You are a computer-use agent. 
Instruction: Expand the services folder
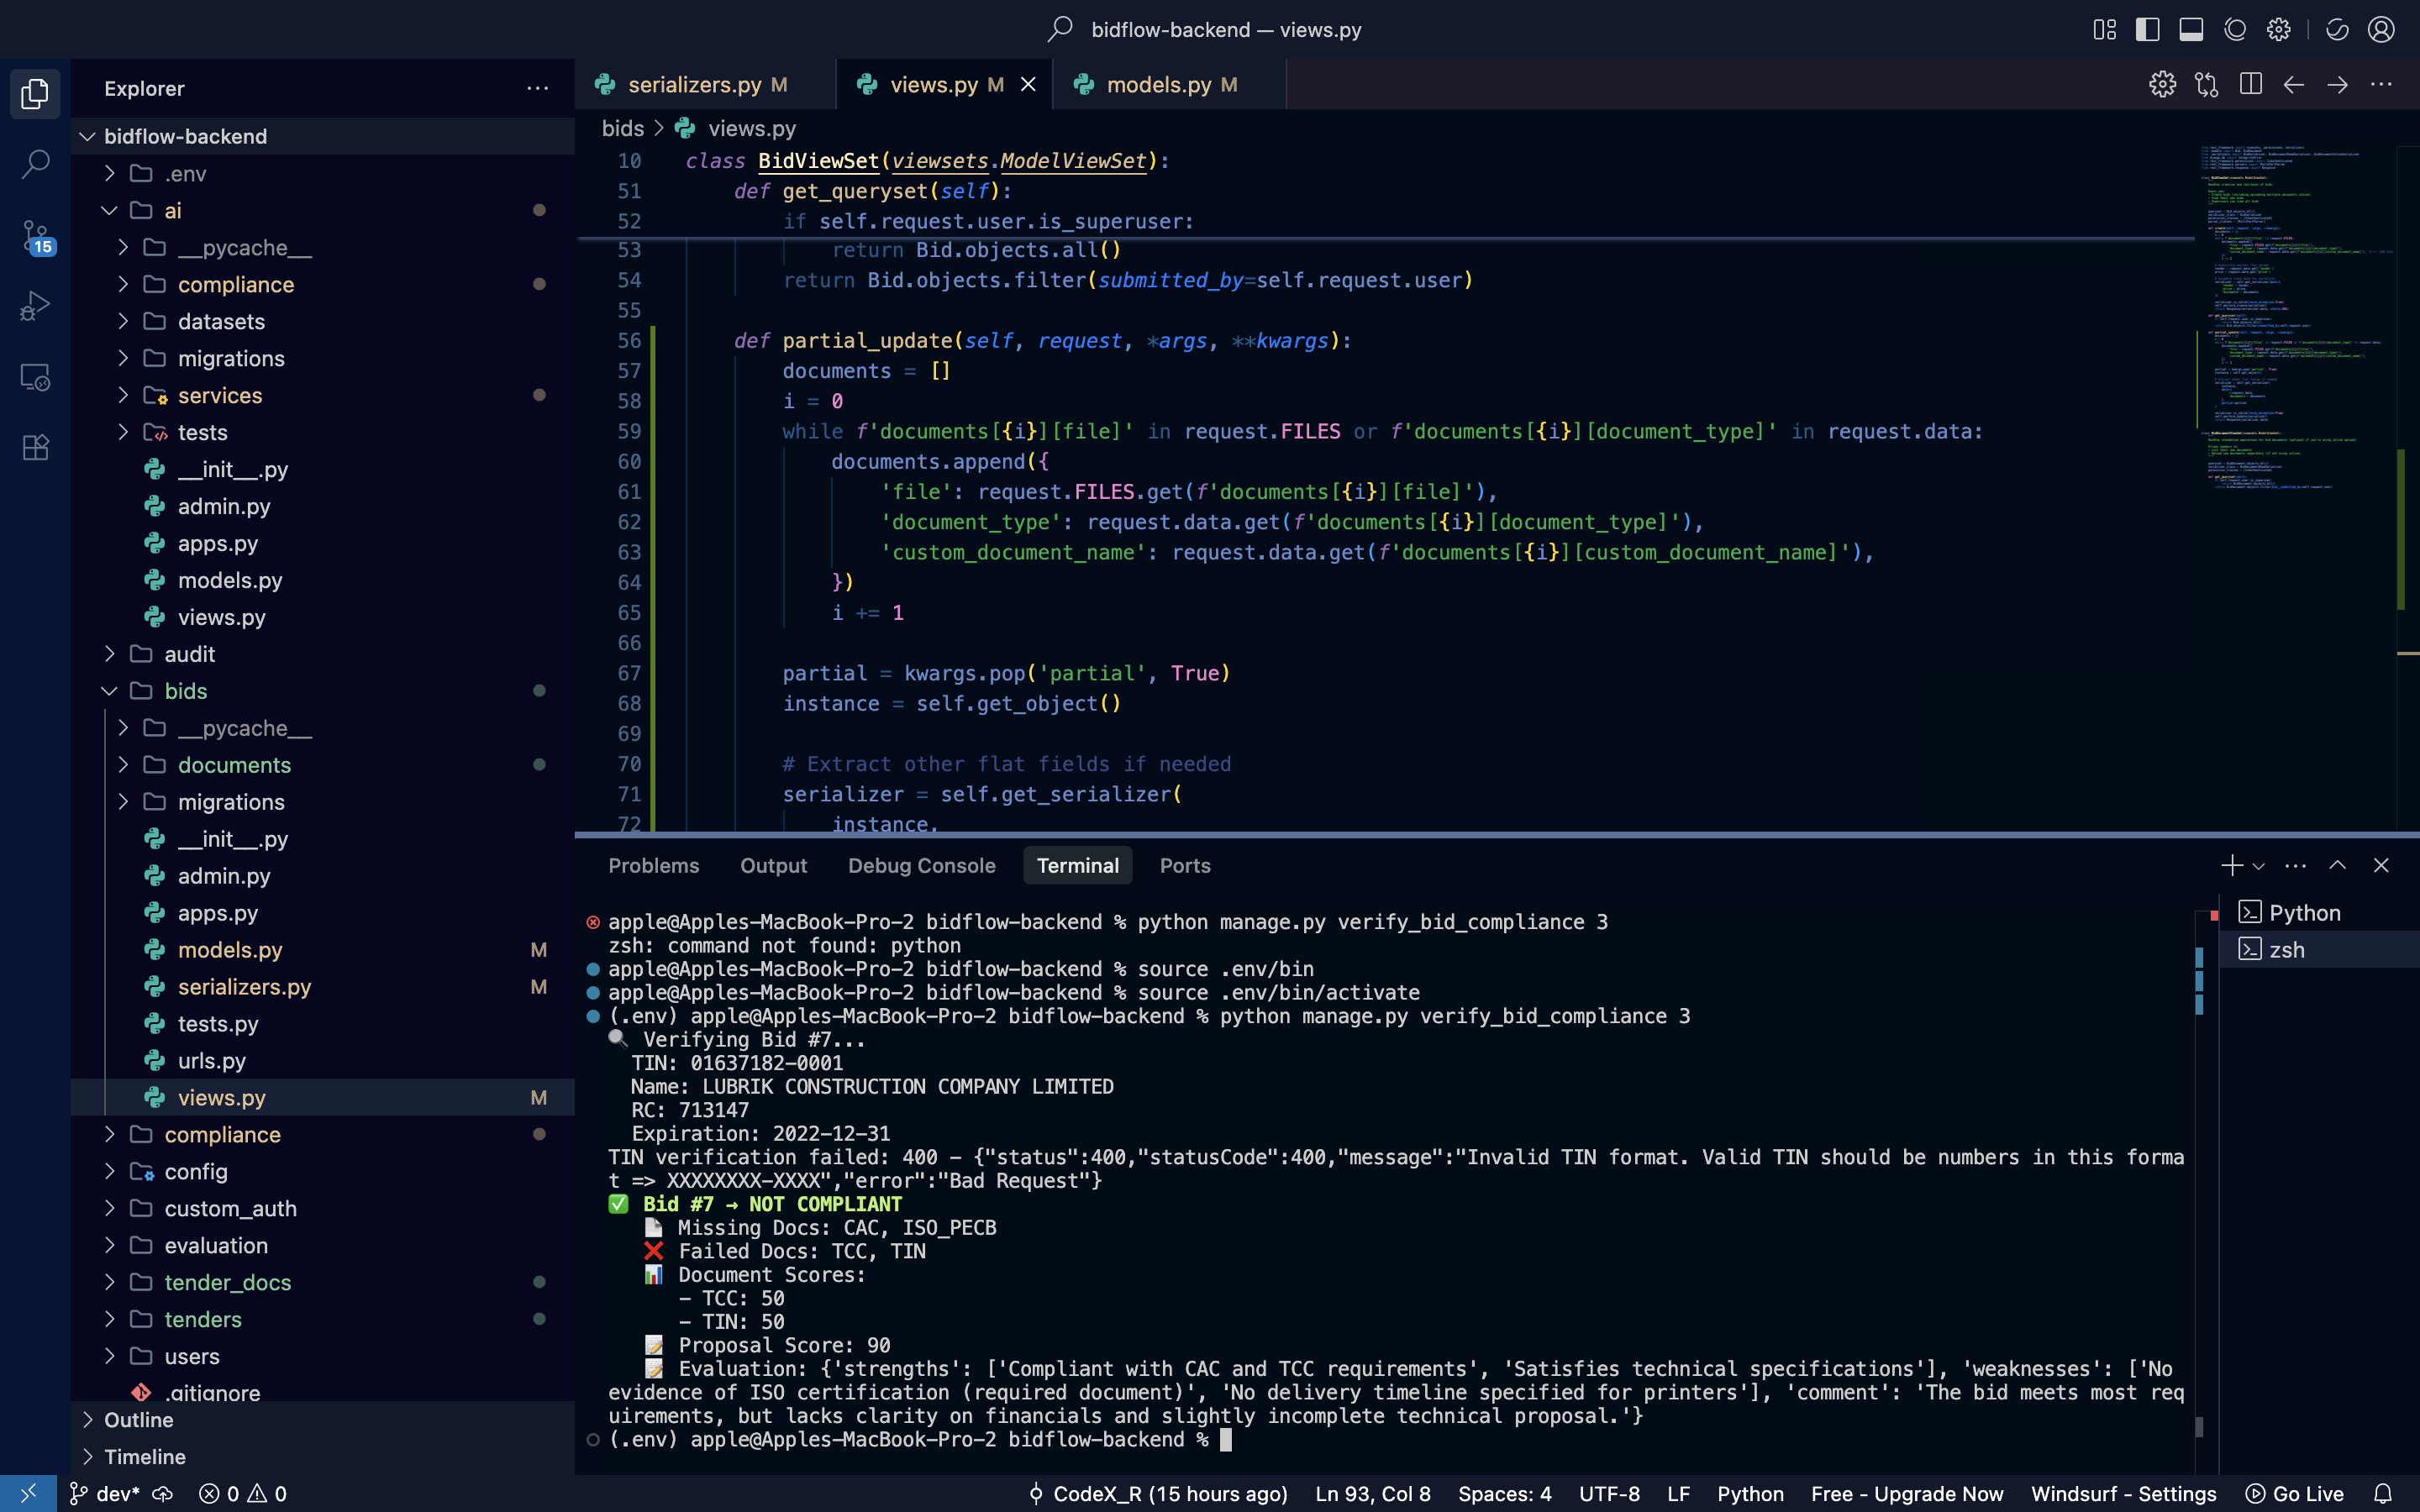[322, 395]
